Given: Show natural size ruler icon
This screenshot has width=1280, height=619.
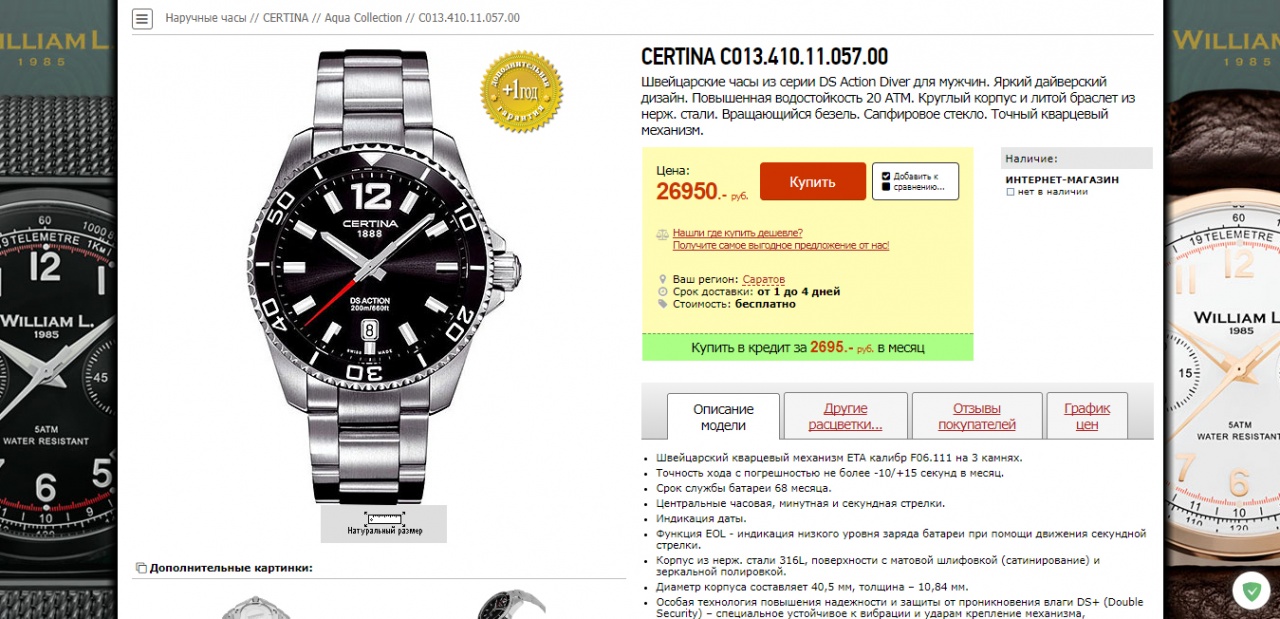Looking at the screenshot, I should coord(384,518).
